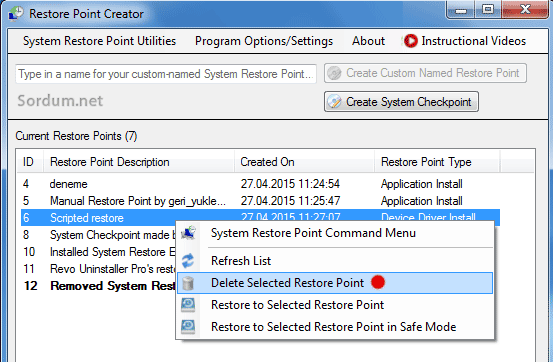Click the Restore Point Creator title bar icon
The height and width of the screenshot is (362, 553).
pos(16,14)
